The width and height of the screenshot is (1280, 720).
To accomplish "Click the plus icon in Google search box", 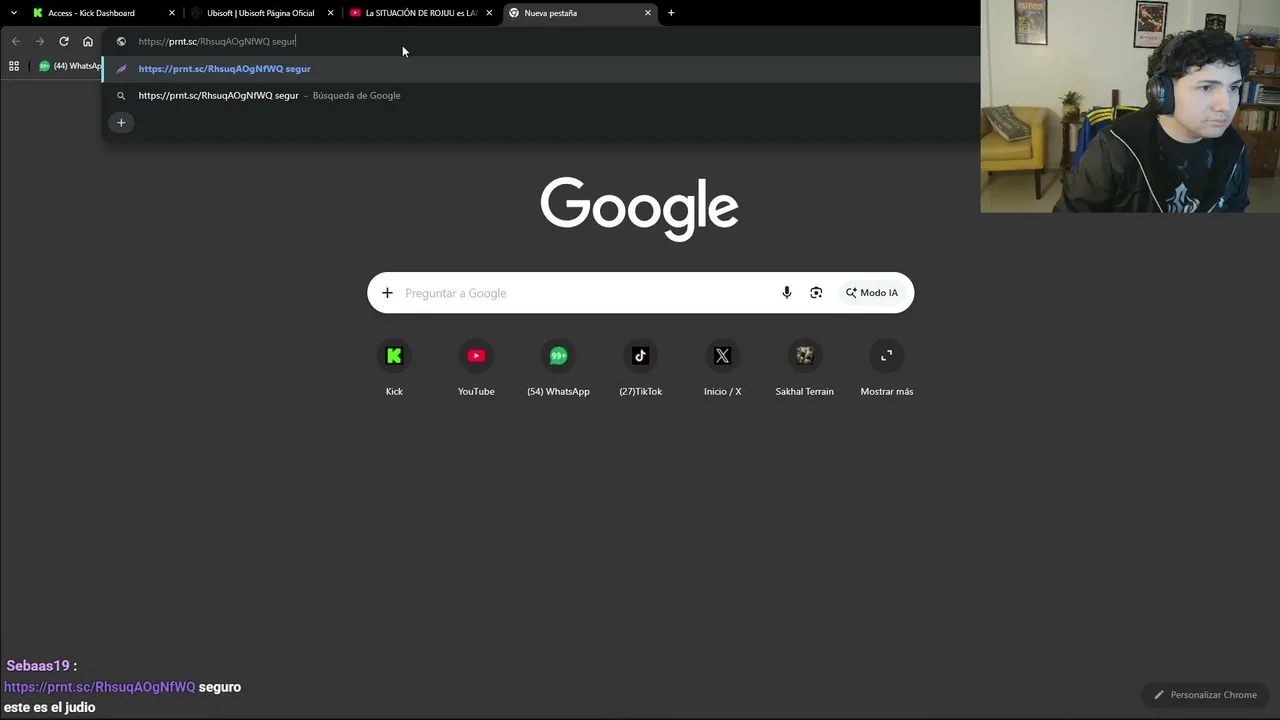I will pyautogui.click(x=387, y=293).
